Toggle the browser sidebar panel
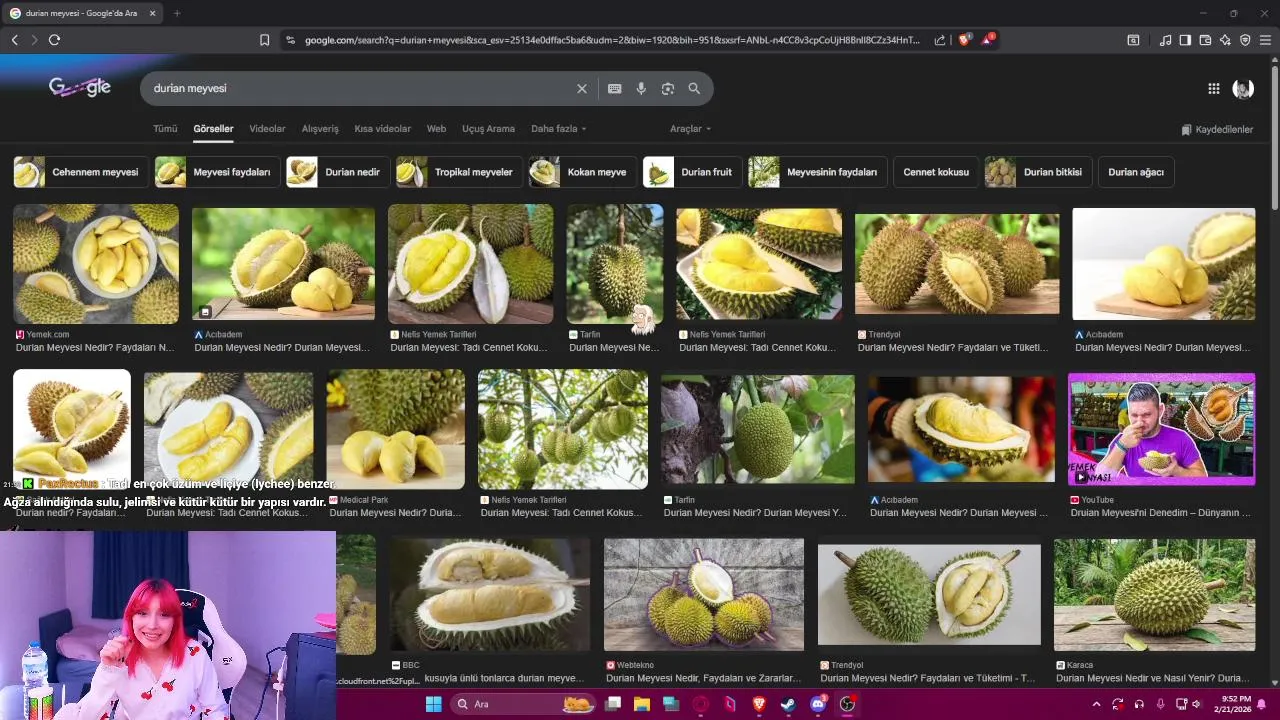 point(1185,40)
